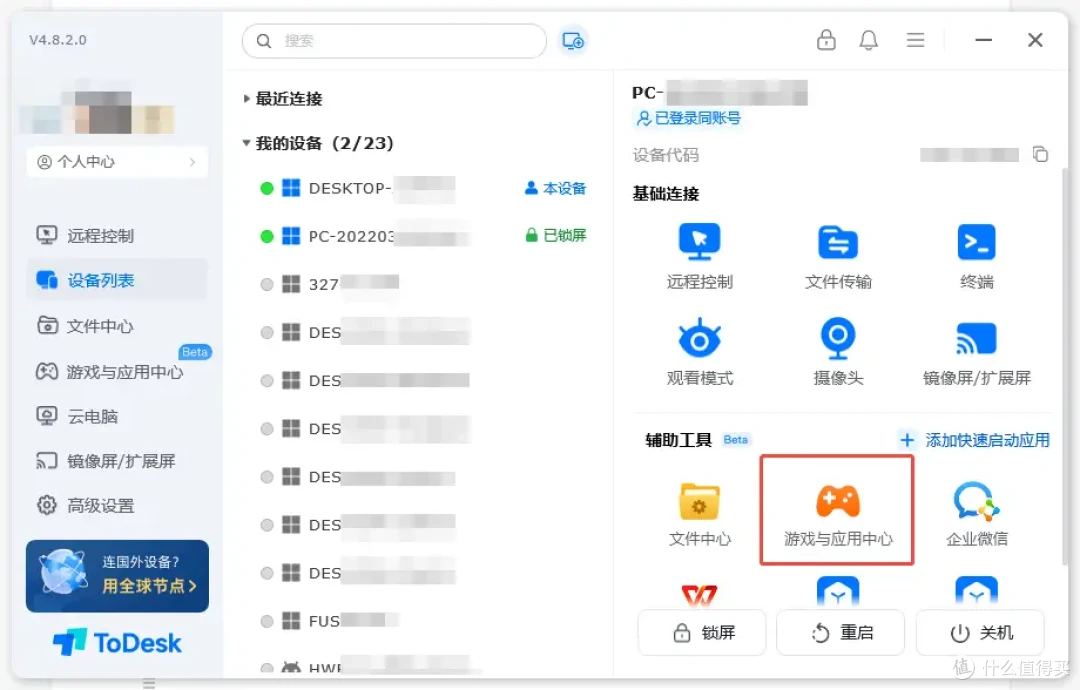
Task: Open the 个人中心 personal center
Action: coord(116,162)
